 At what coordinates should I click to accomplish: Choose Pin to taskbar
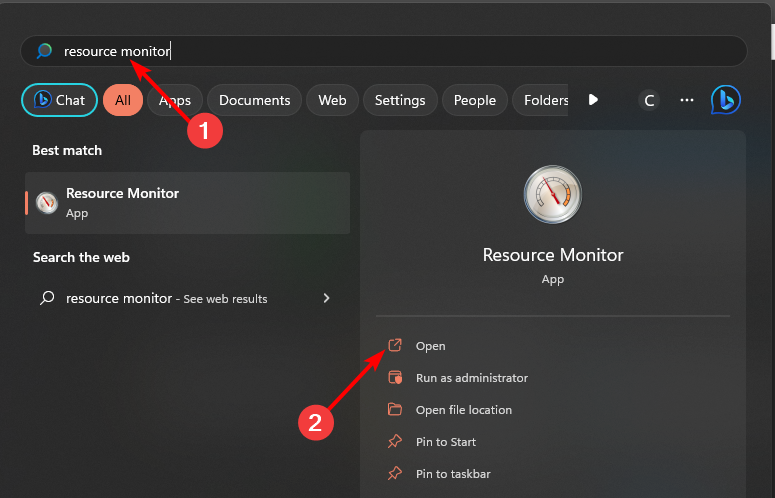453,474
